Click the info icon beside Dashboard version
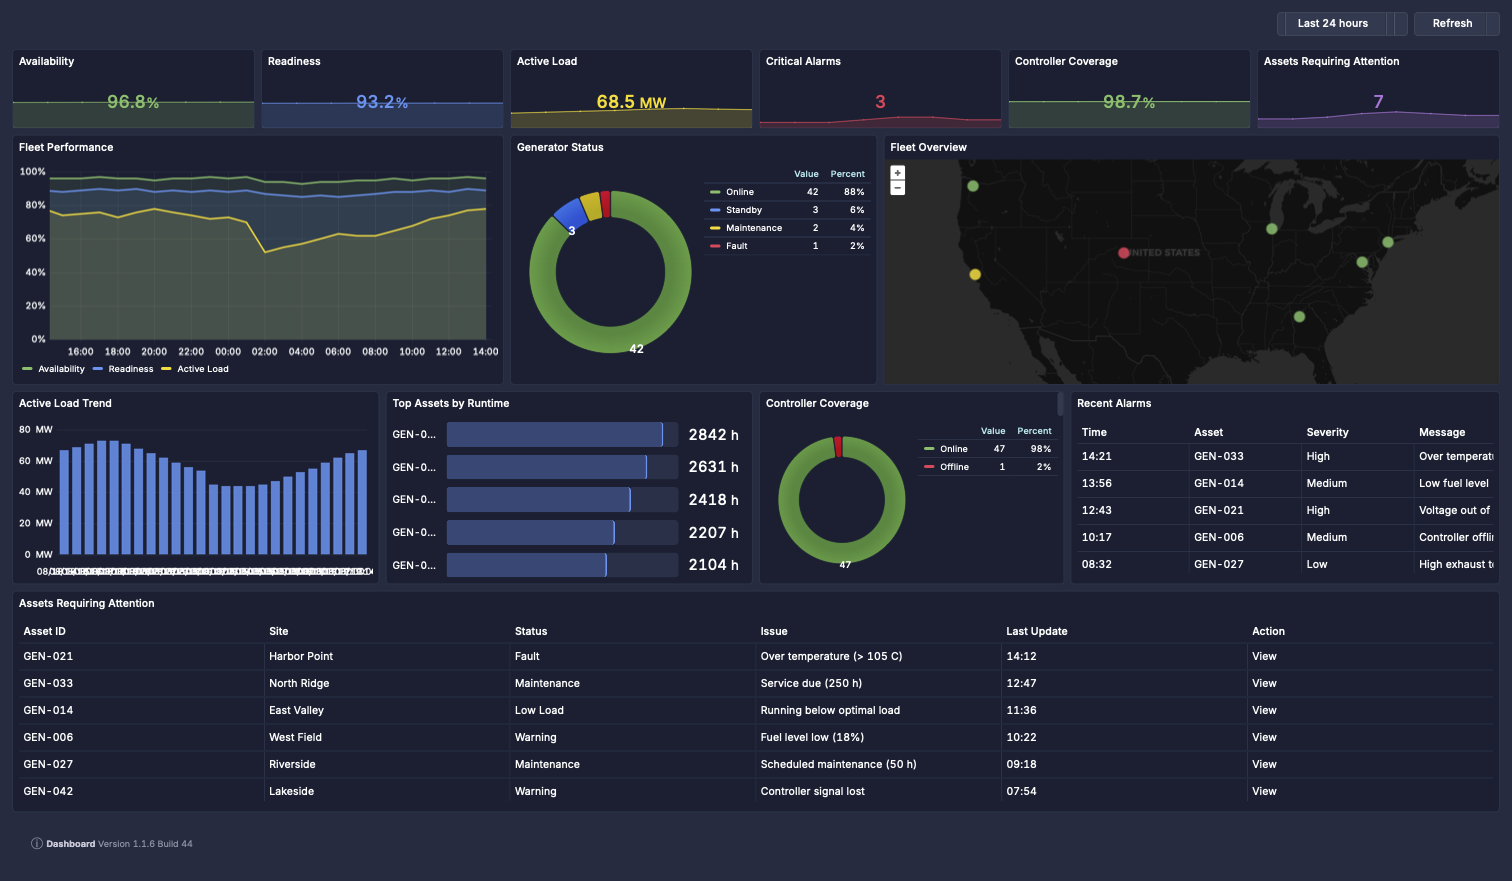This screenshot has width=1512, height=881. 37,844
